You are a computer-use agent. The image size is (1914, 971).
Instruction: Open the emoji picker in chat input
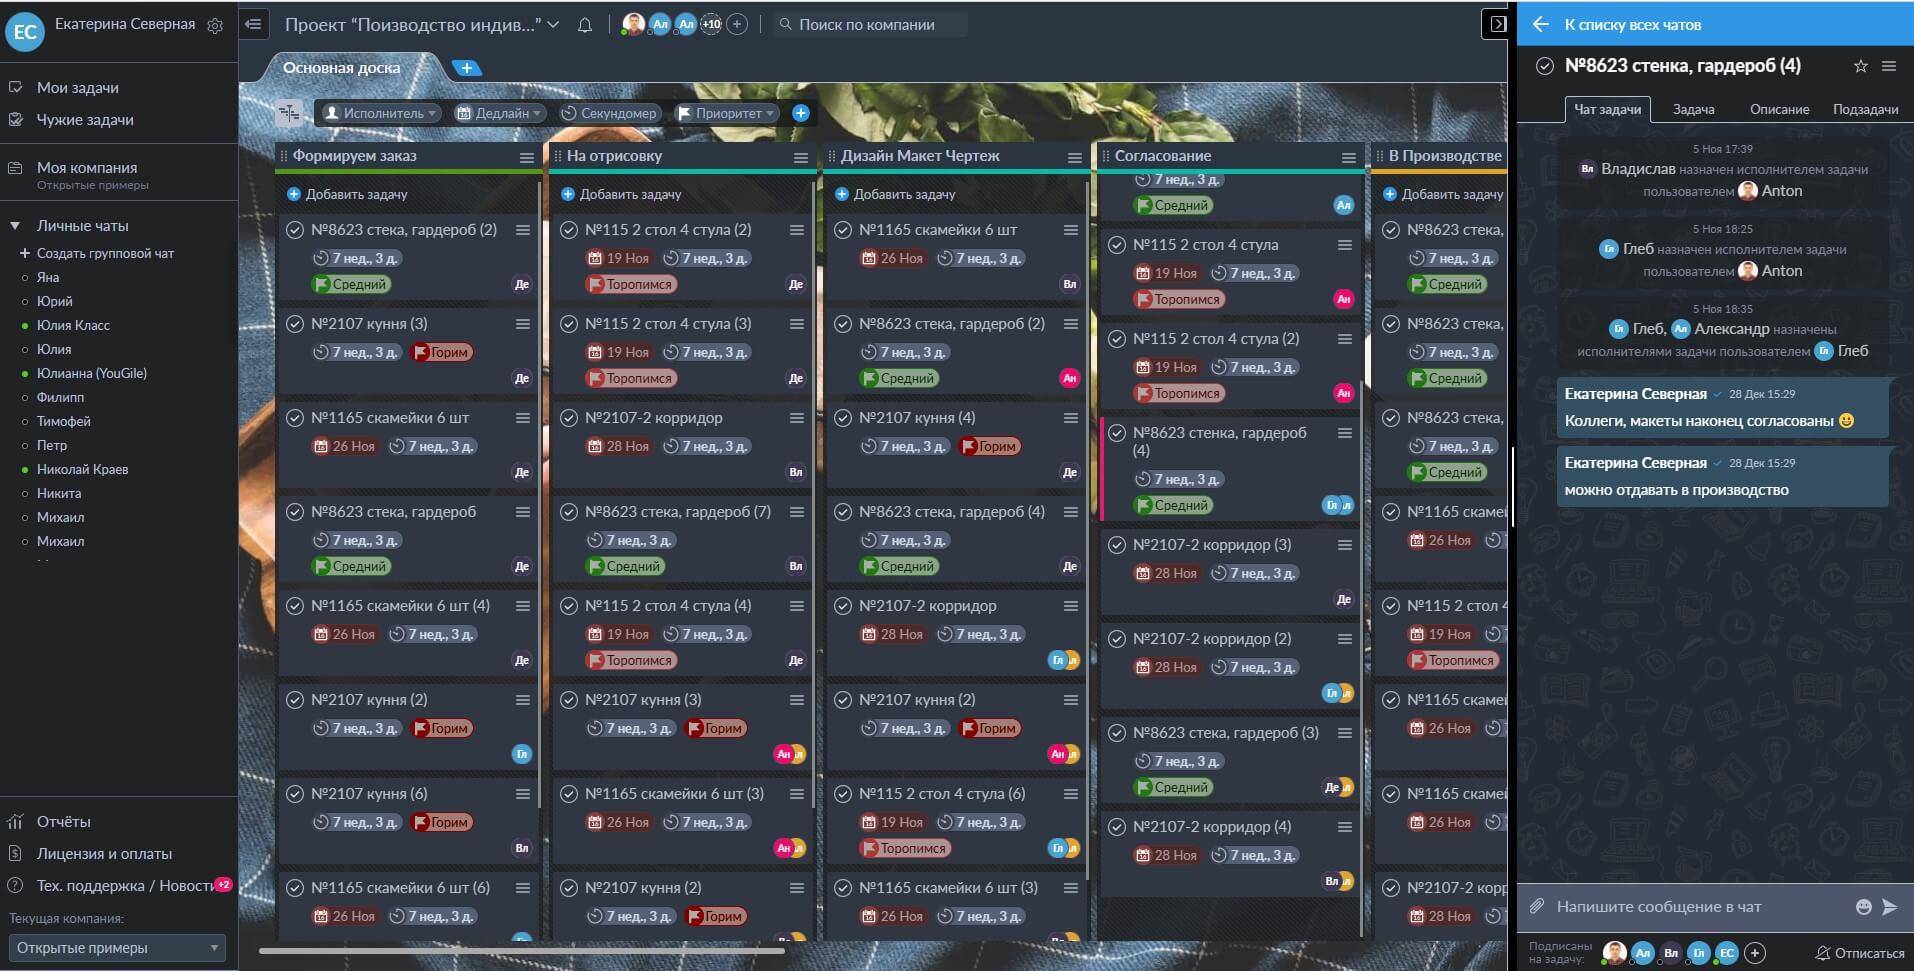tap(1863, 907)
